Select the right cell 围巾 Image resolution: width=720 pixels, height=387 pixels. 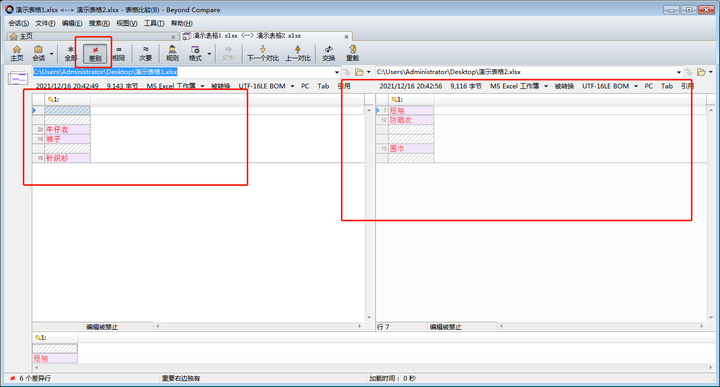[x=411, y=149]
